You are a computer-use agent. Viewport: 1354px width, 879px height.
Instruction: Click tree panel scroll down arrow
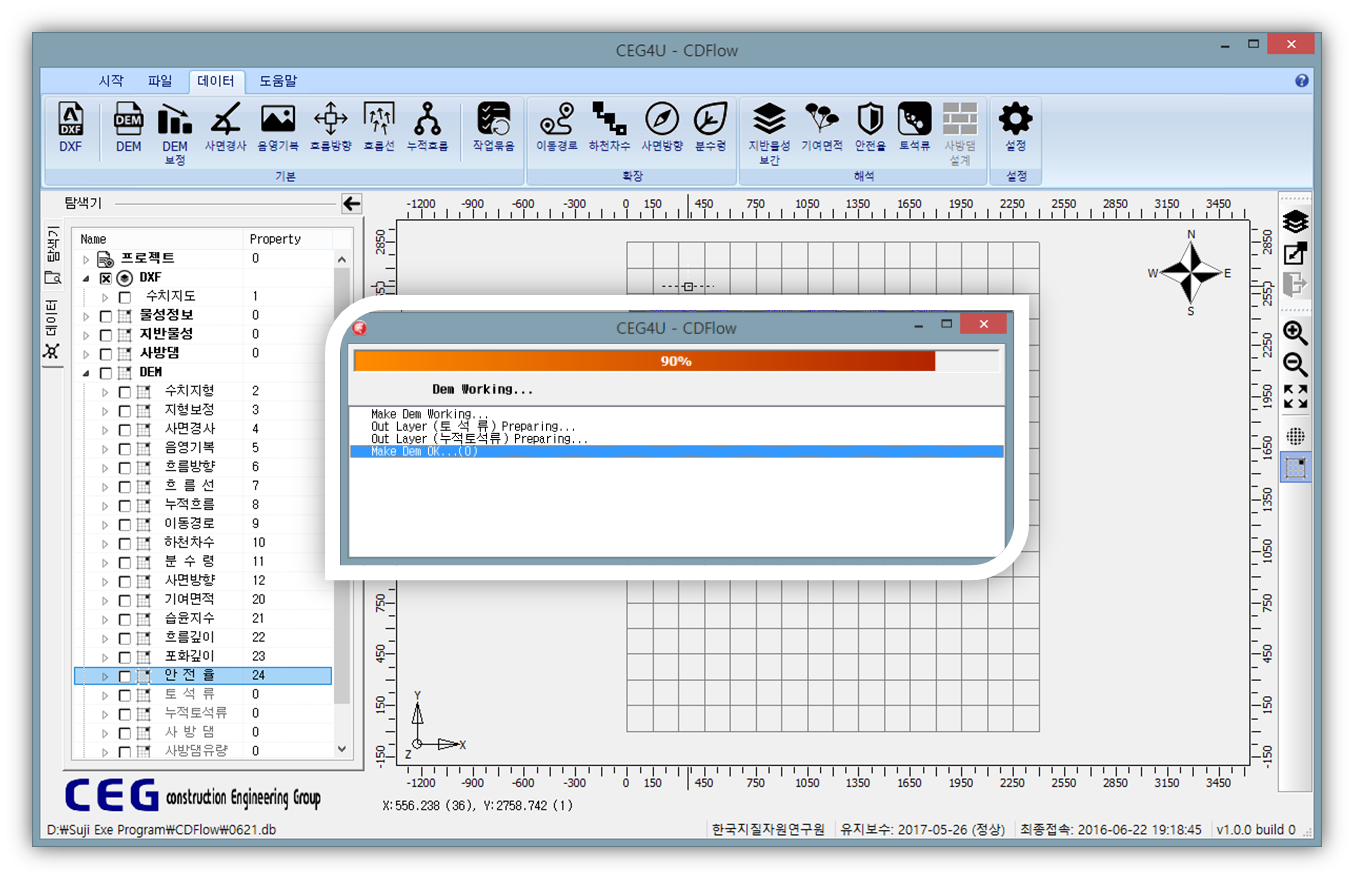[x=341, y=749]
